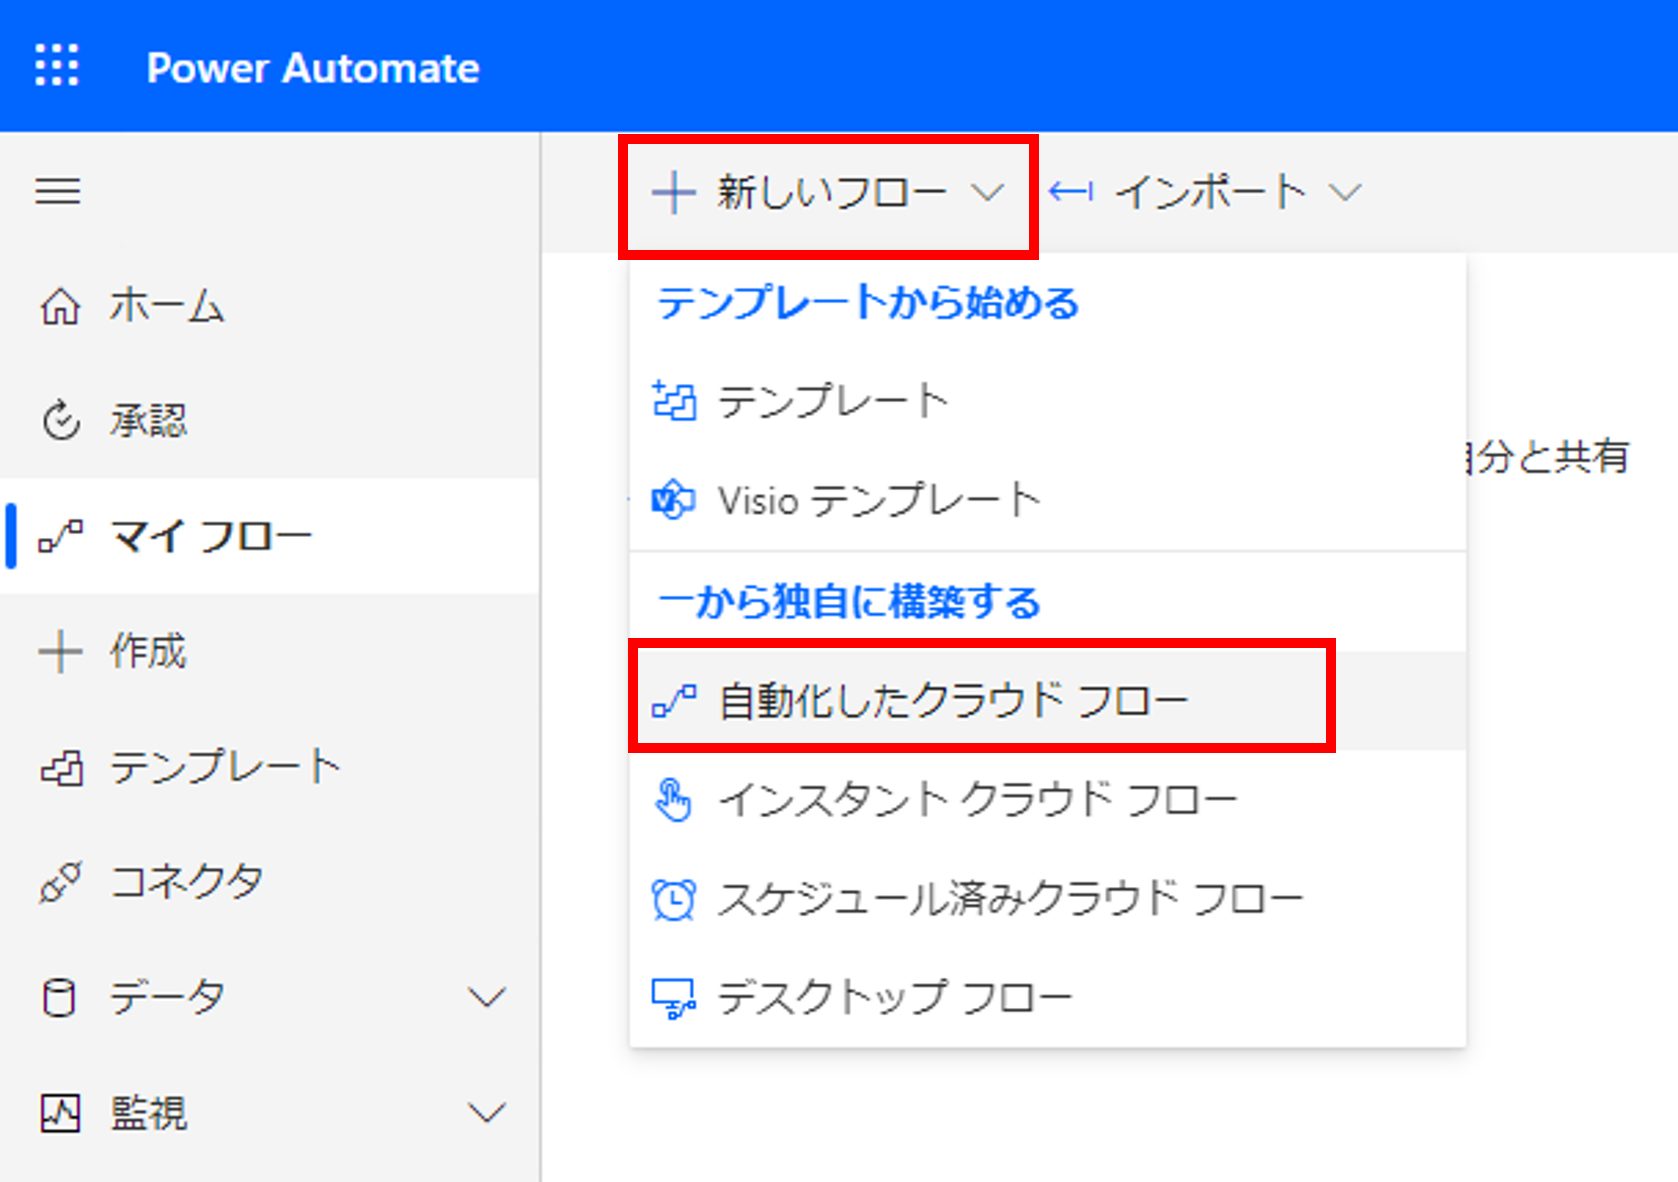1678x1182 pixels.
Task: Select the ホーム (Home) icon in the sidebar
Action: click(60, 307)
